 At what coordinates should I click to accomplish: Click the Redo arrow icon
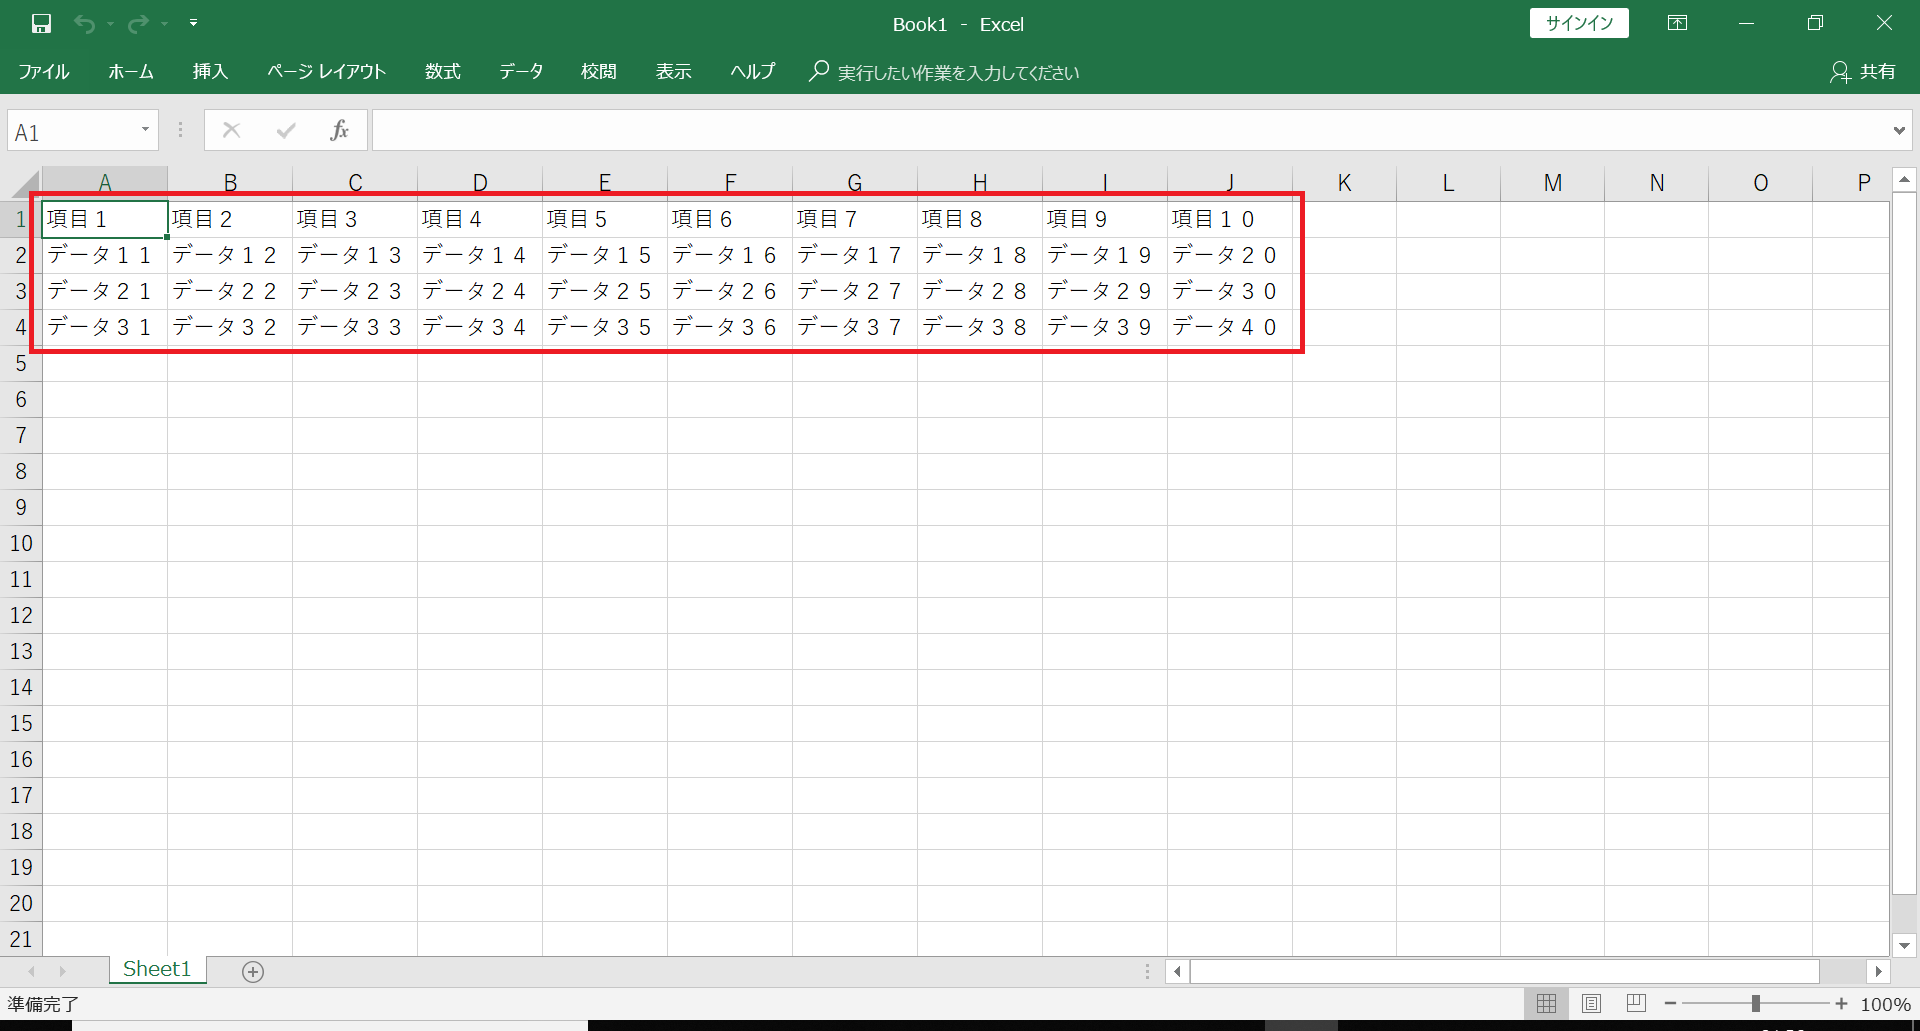[x=138, y=24]
